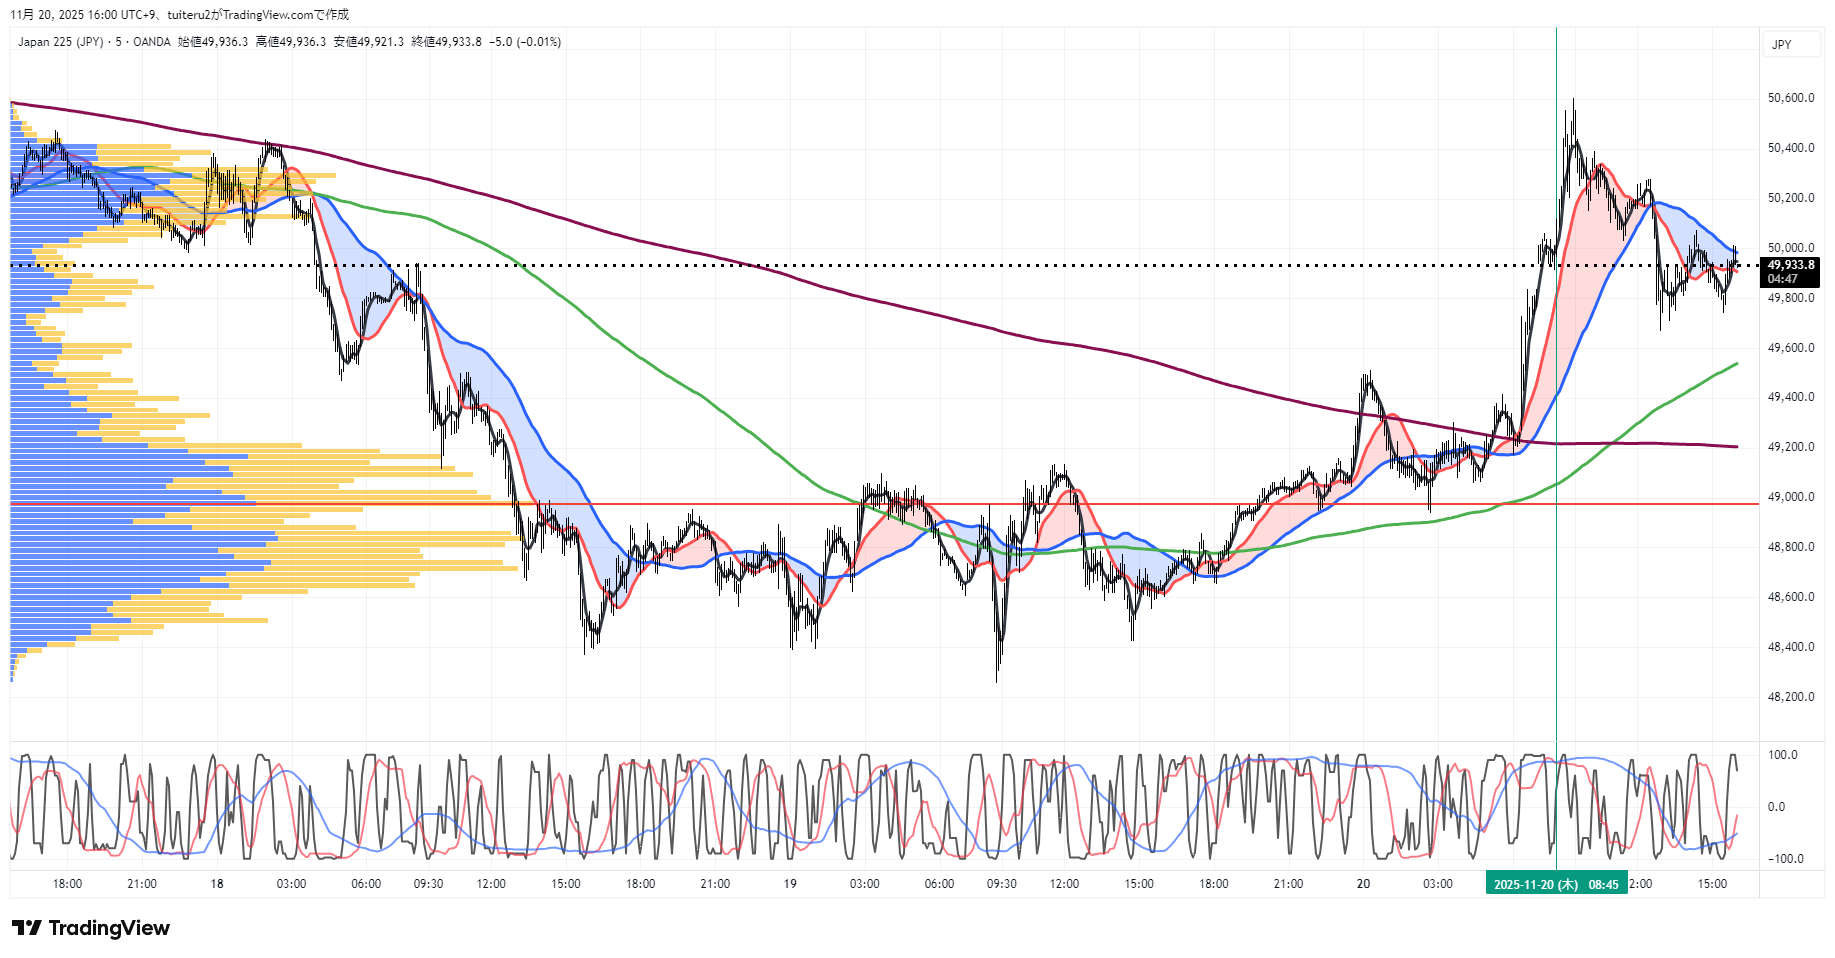
Task: Click the JPY currency label
Action: coord(1781,44)
